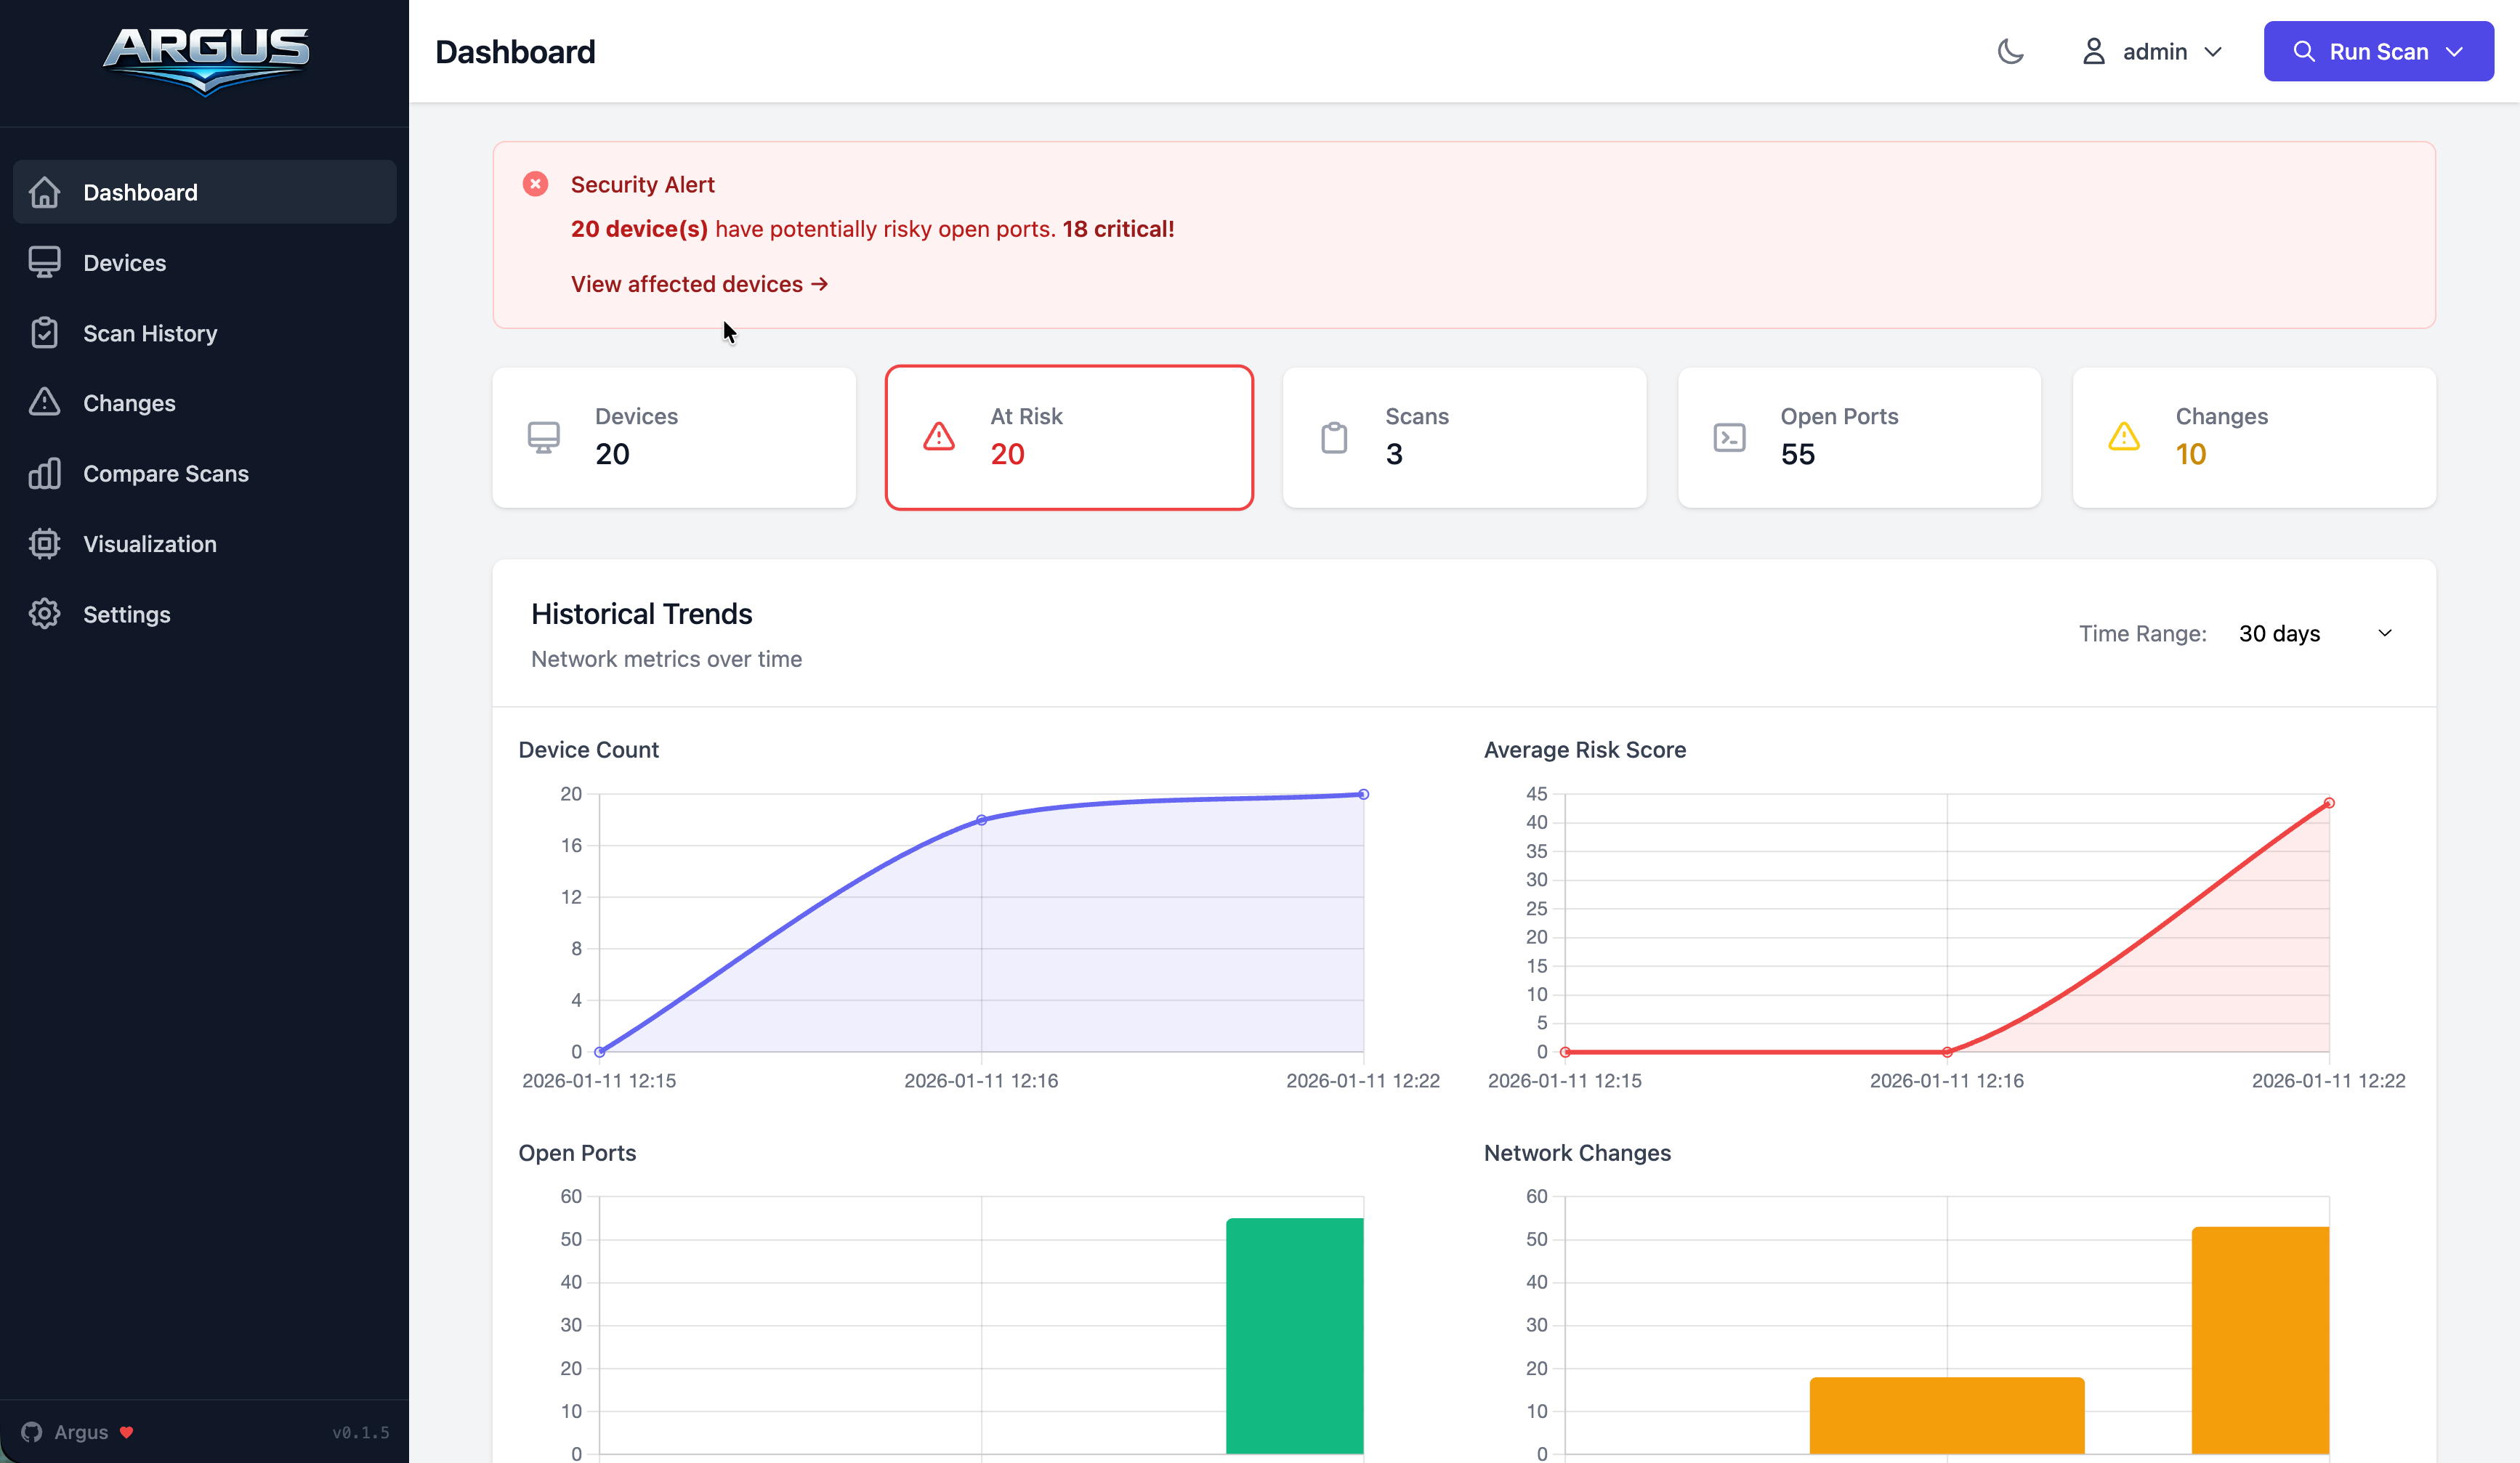Open Compare Scans from the sidebar
The image size is (2520, 1463).
[x=166, y=474]
